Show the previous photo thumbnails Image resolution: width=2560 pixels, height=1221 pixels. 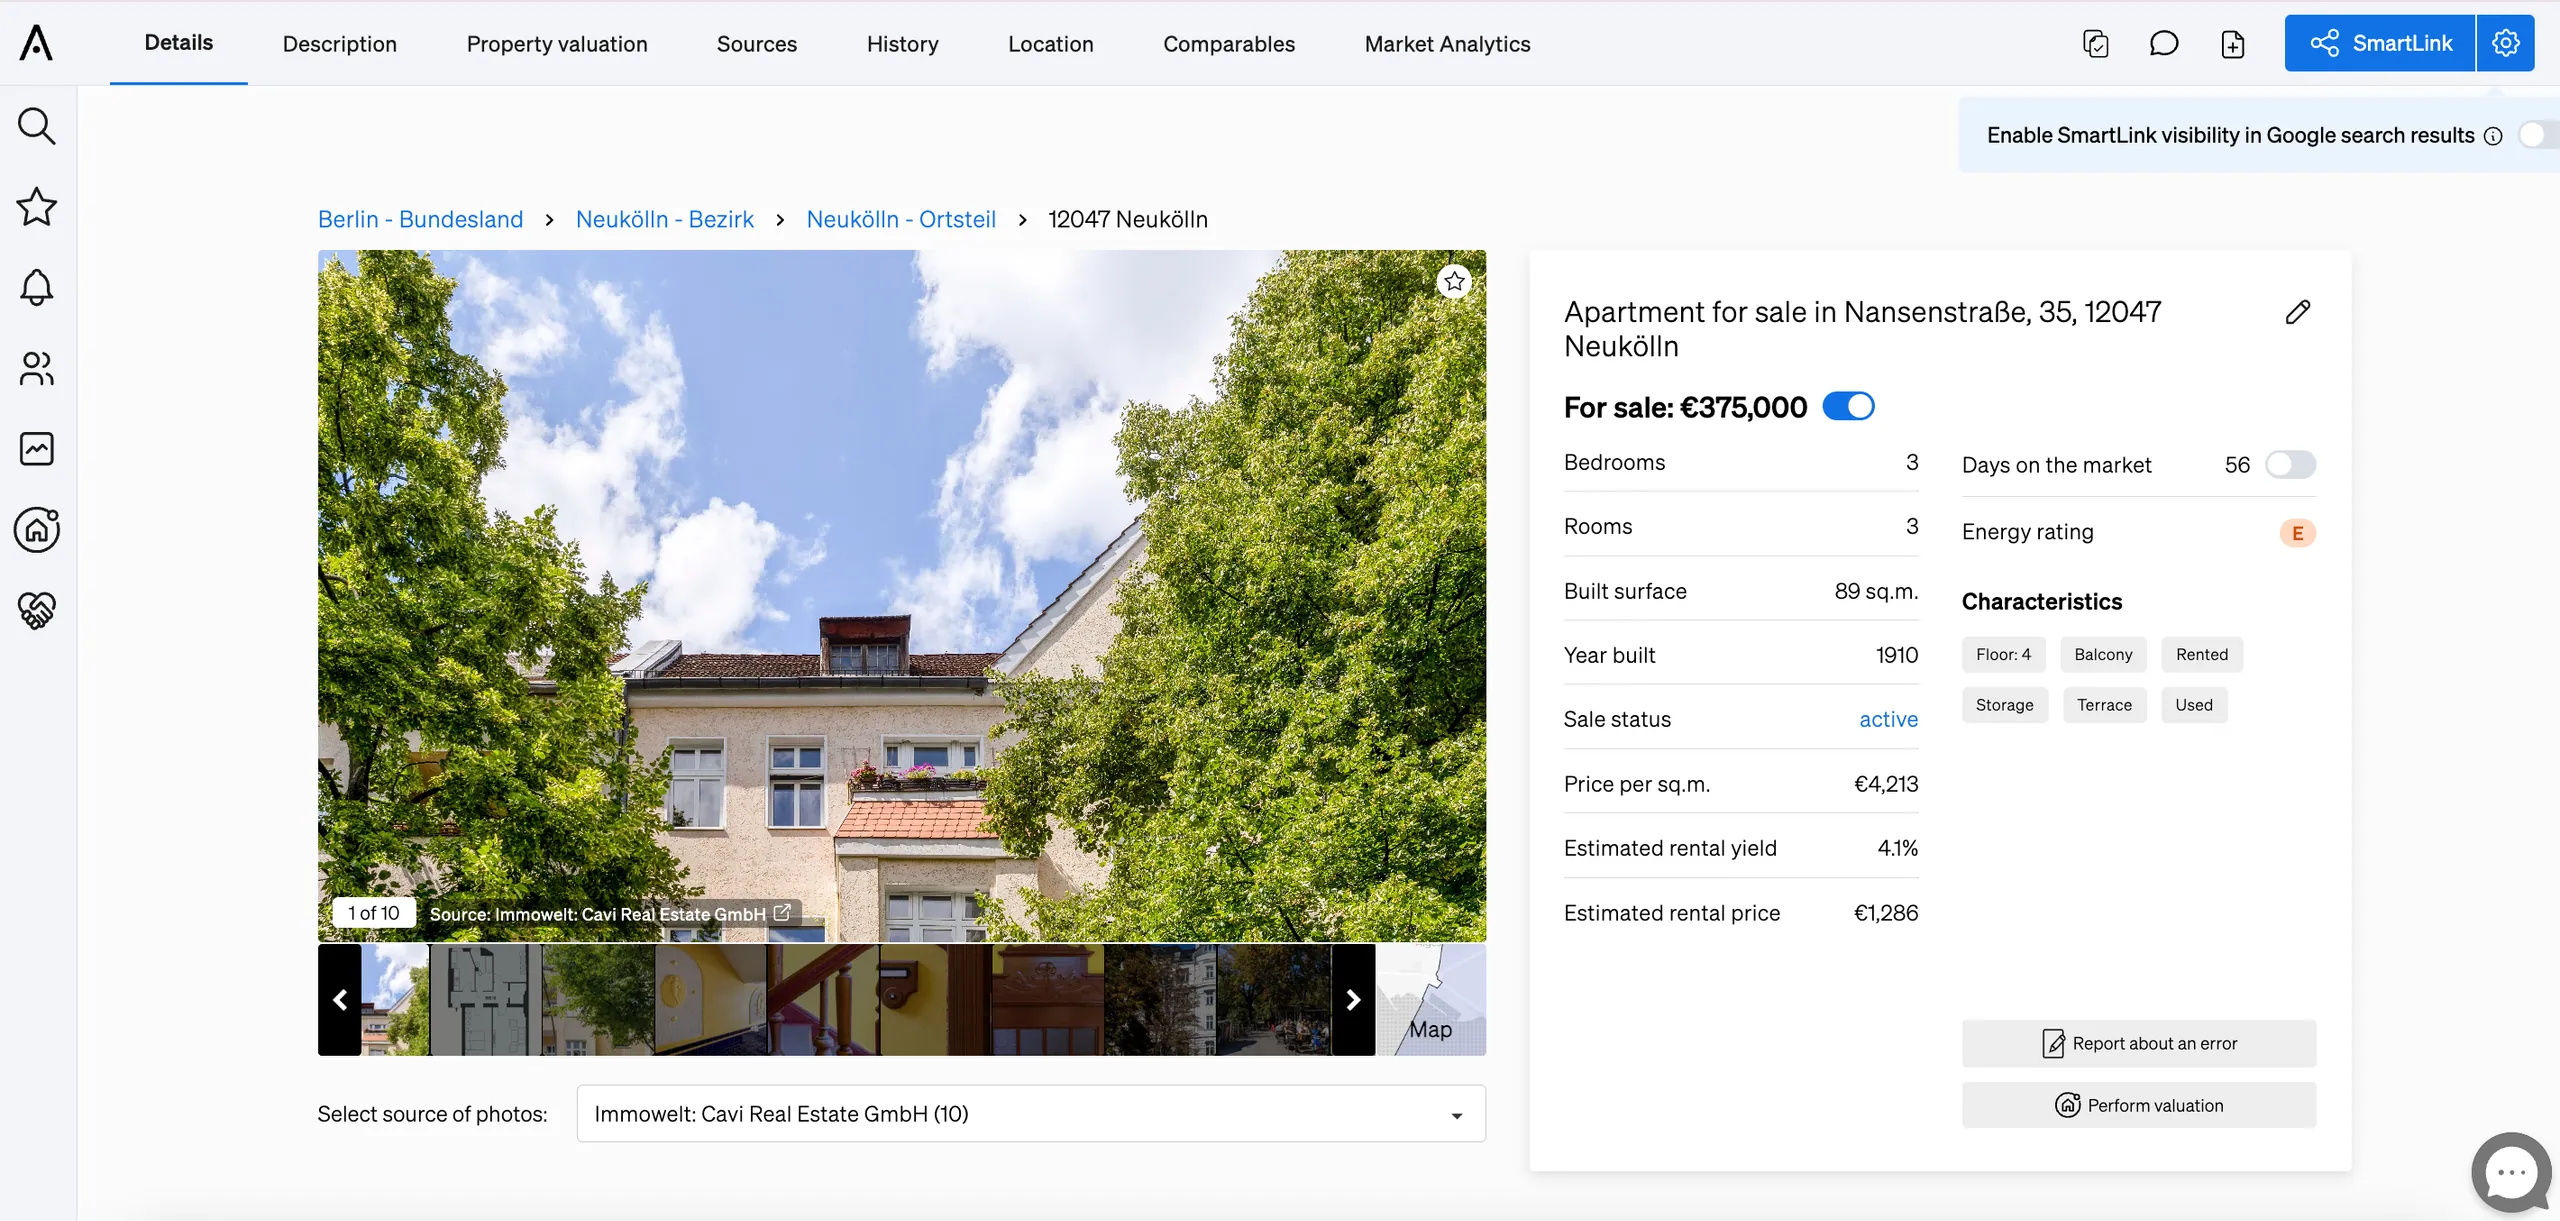tap(340, 999)
